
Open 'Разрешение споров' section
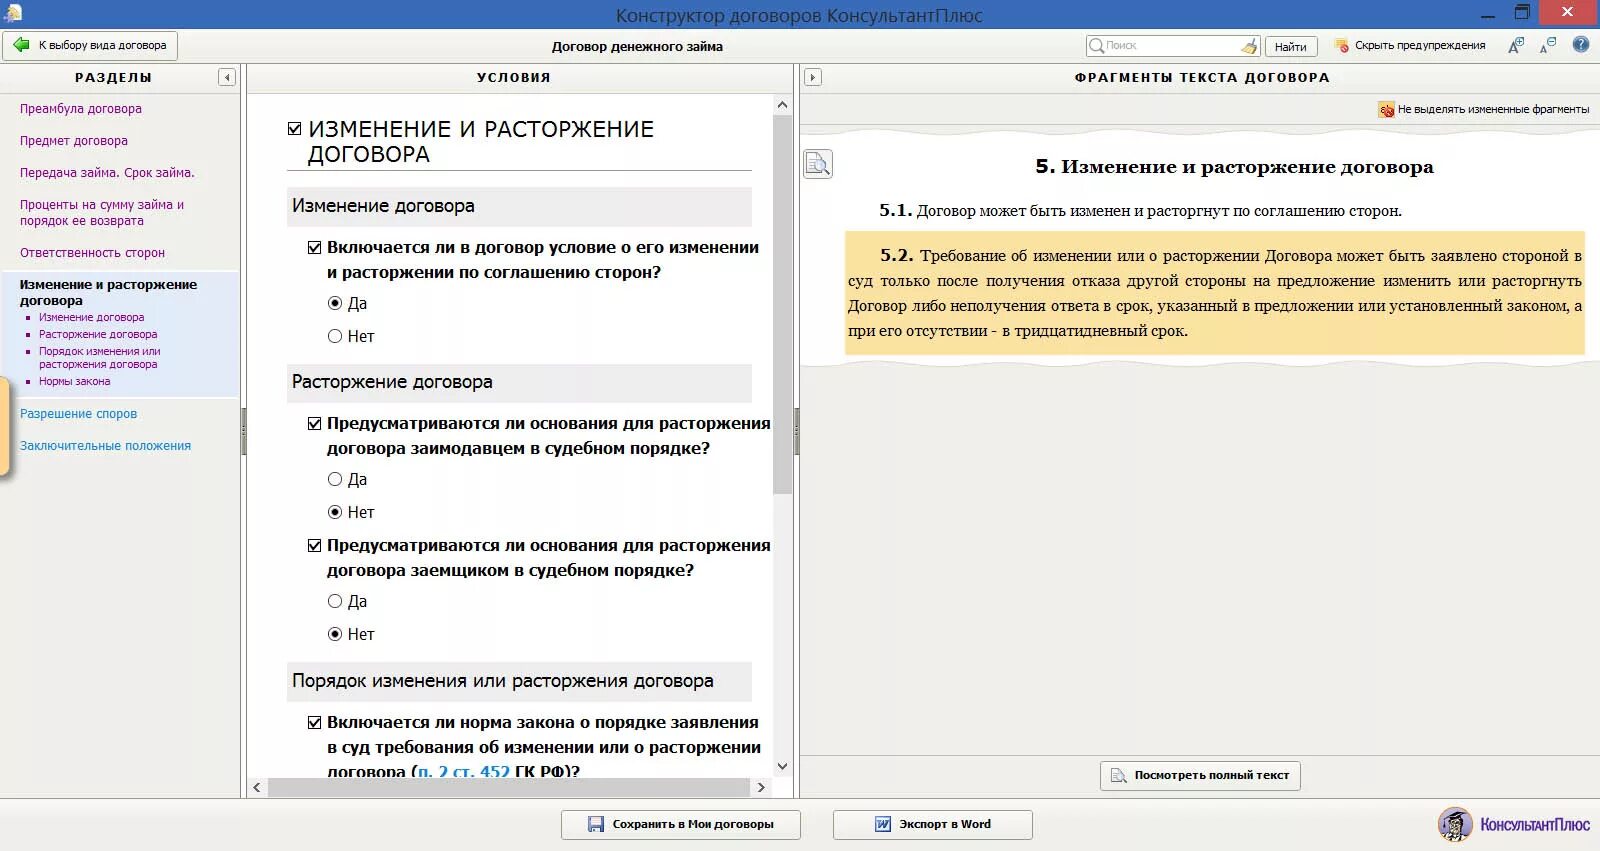(78, 414)
